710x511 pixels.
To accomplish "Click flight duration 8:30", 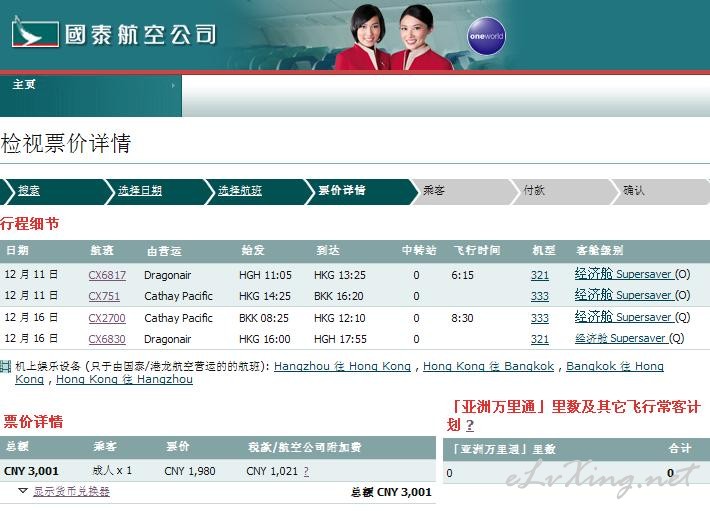I will pyautogui.click(x=462, y=318).
